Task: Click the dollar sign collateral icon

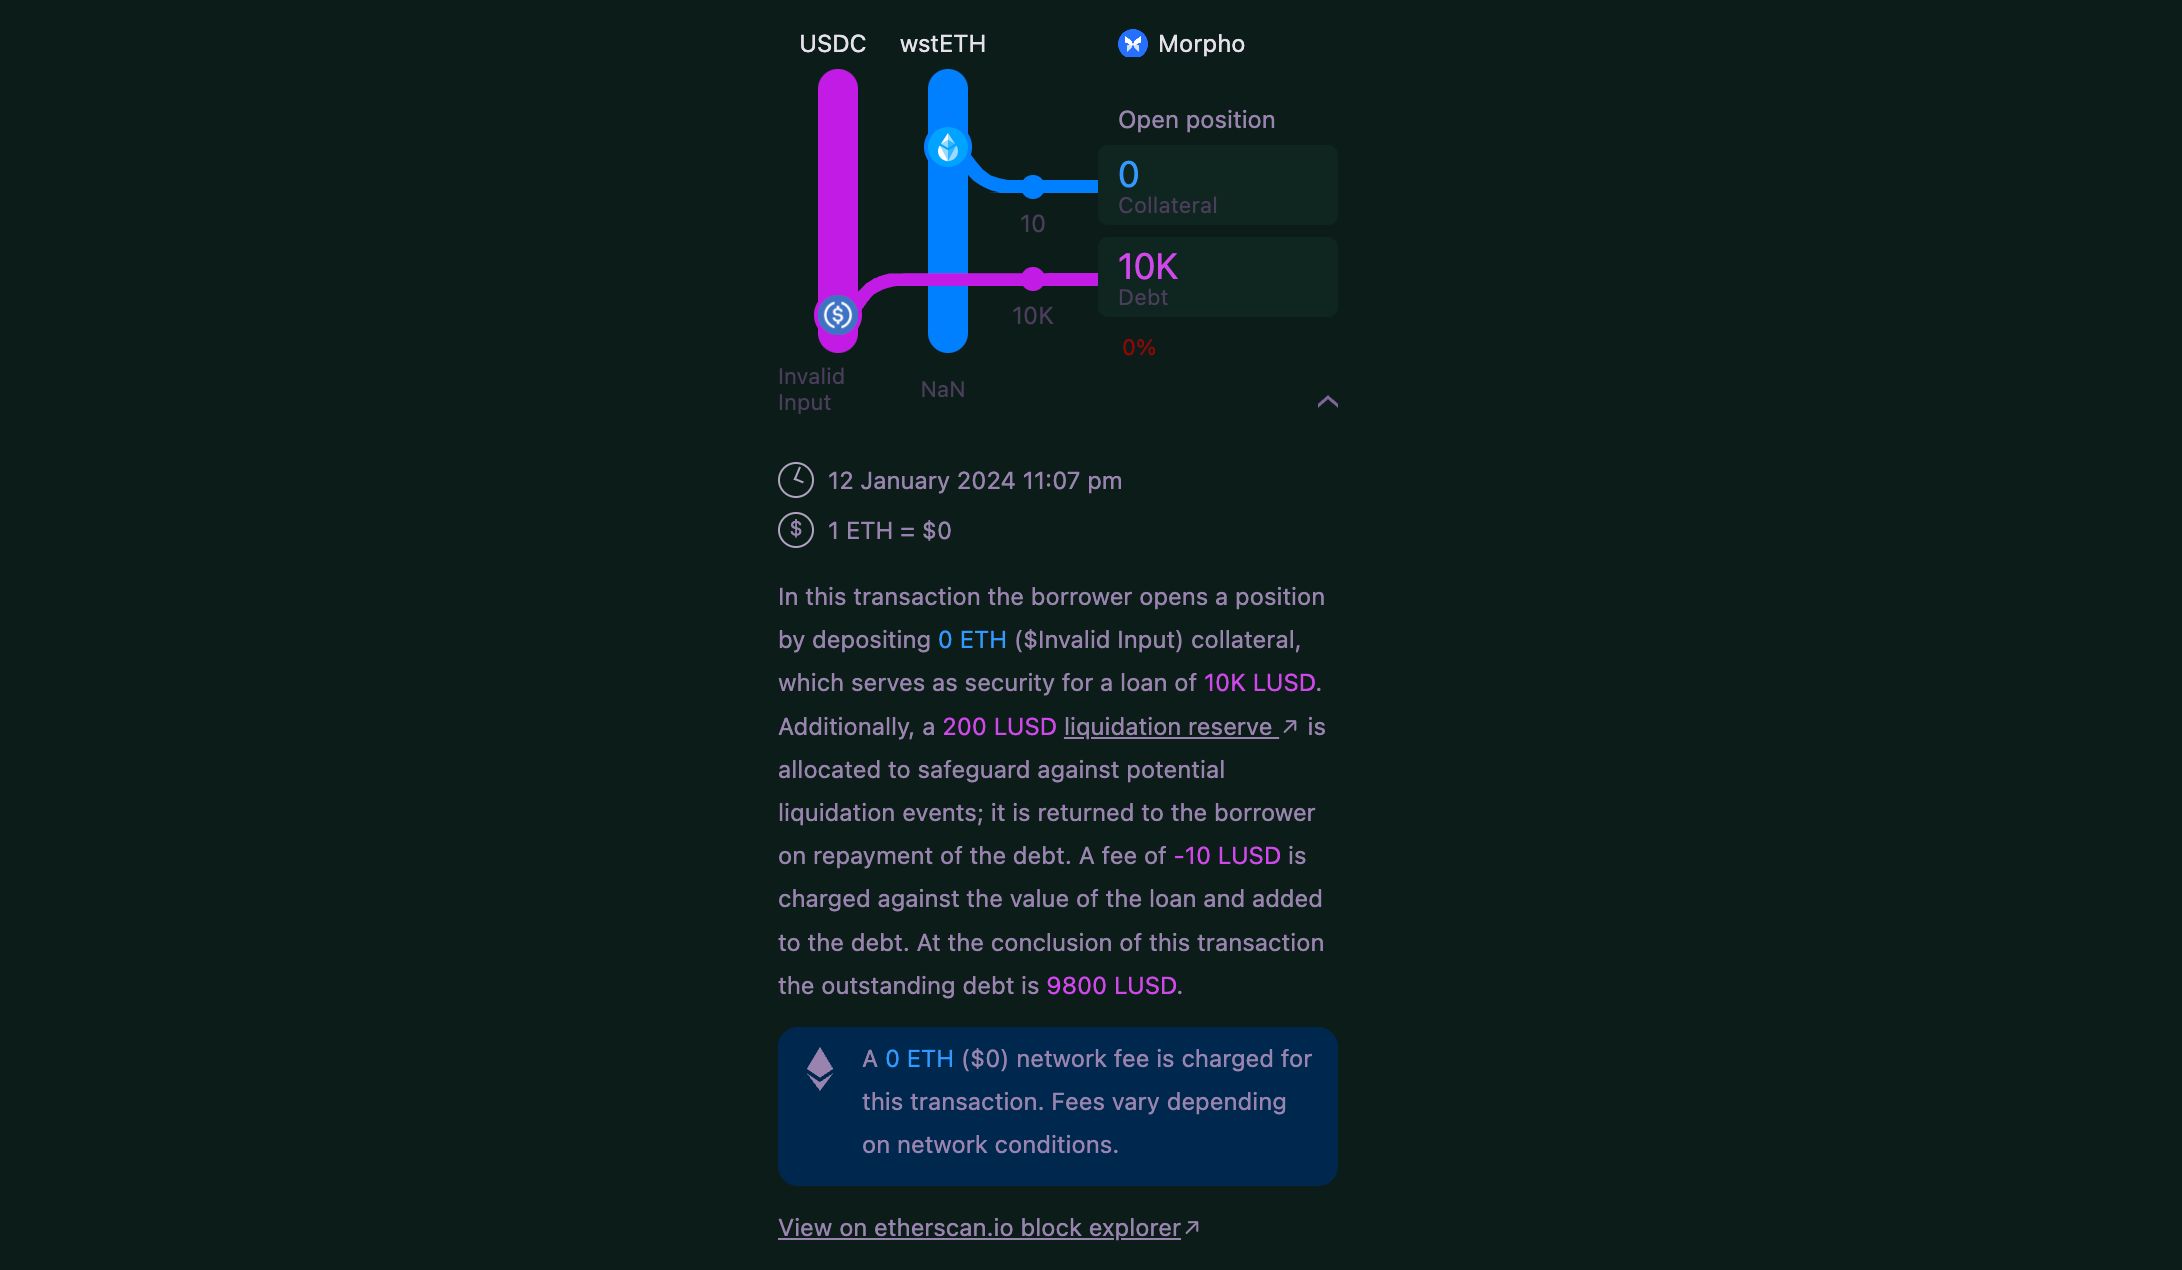Action: click(x=836, y=313)
